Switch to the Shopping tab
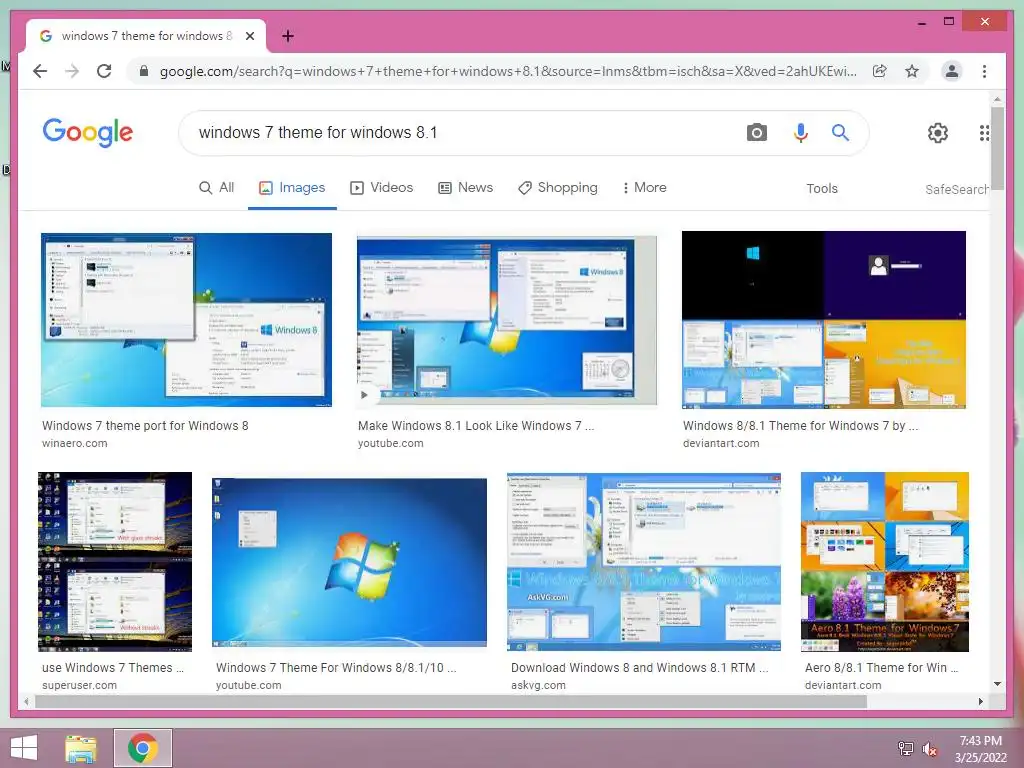Viewport: 1024px width, 768px height. pos(558,188)
